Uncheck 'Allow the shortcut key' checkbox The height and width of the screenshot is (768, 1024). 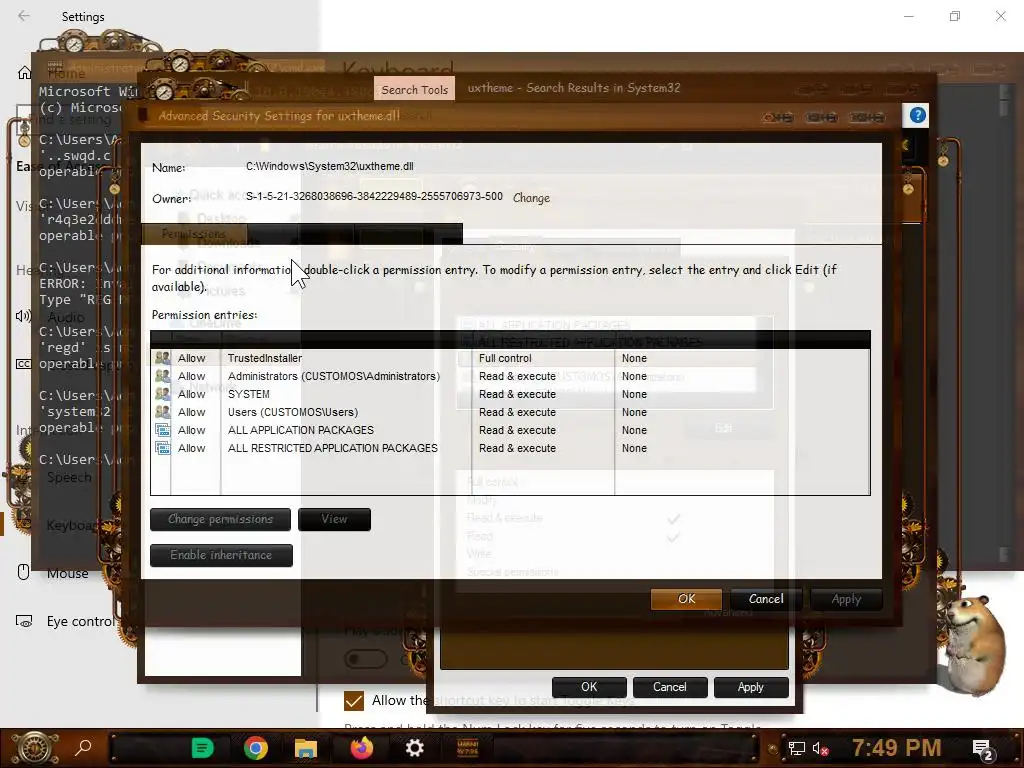click(x=353, y=701)
